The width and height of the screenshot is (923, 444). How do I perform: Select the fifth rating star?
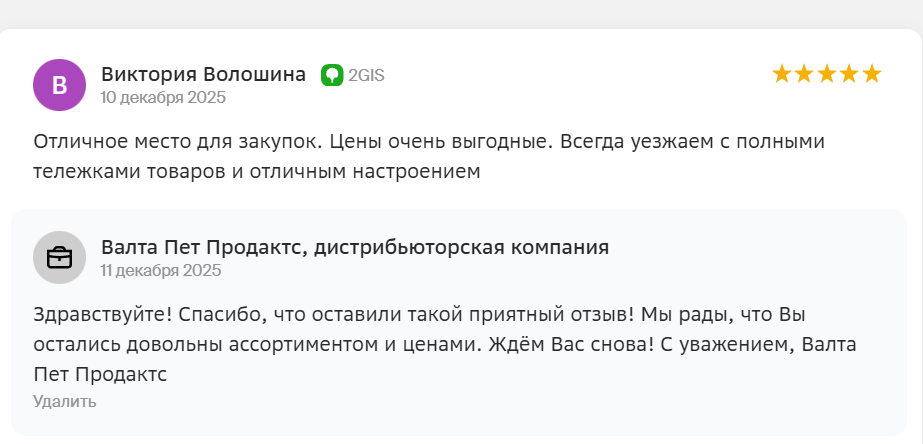coord(872,74)
